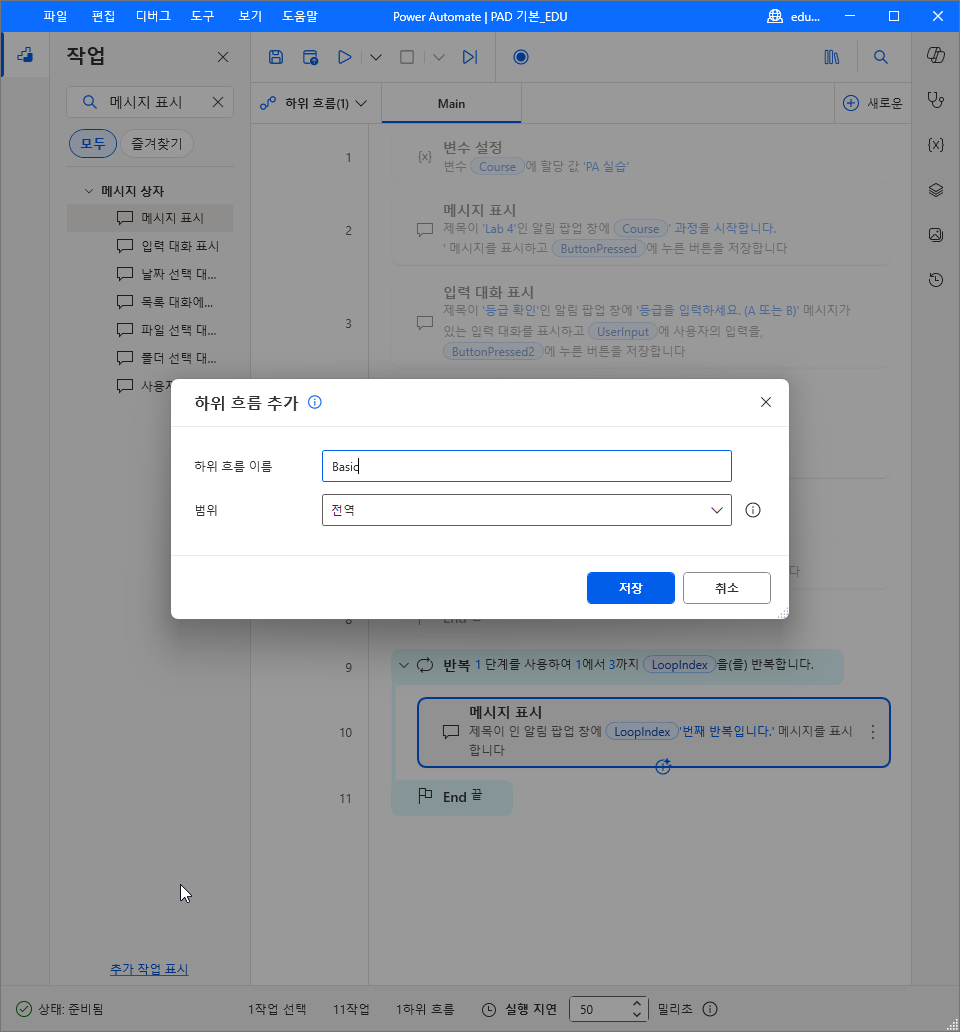Click the Copilot add icon below step 10

[x=663, y=766]
